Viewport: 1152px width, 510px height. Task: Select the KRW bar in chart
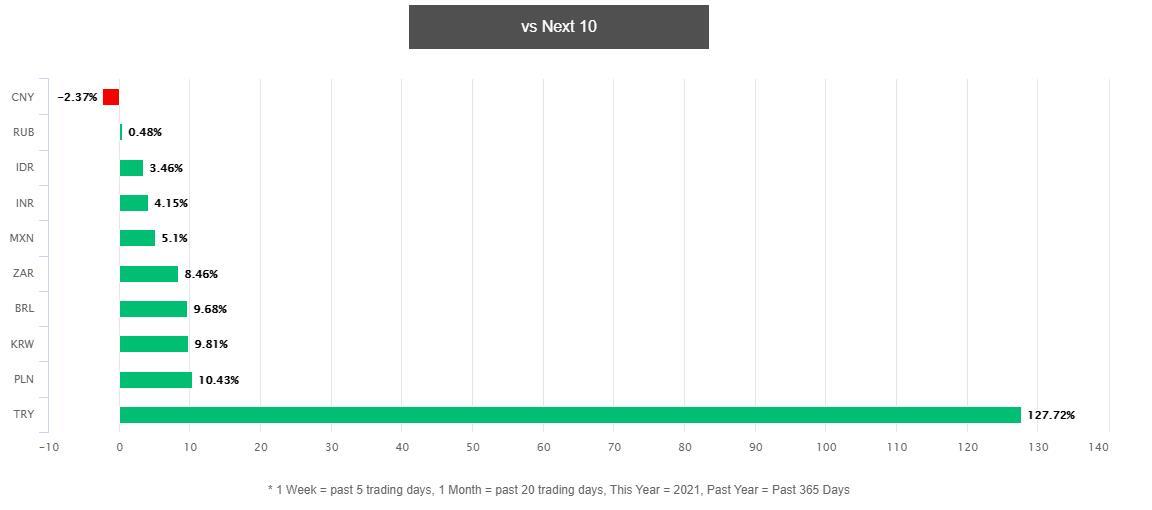point(154,344)
